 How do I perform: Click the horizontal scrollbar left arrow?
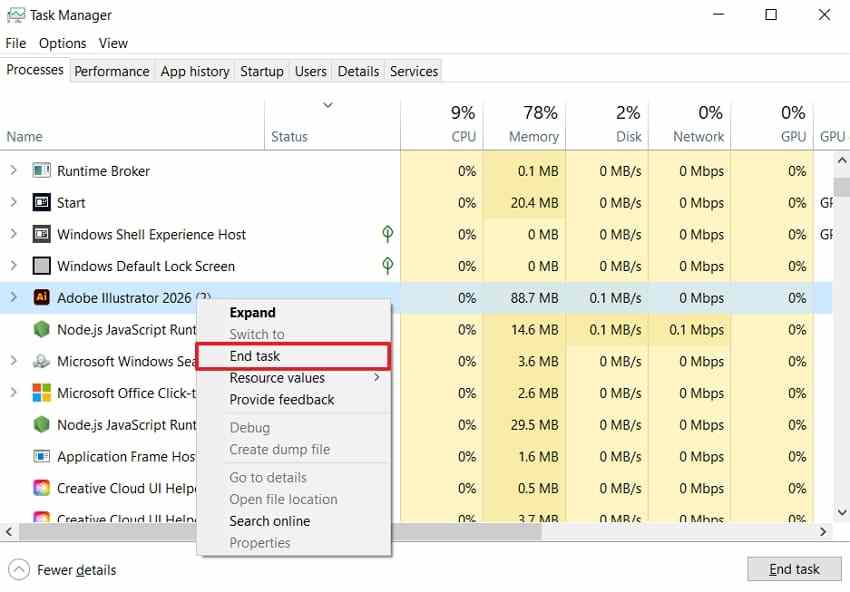tap(9, 532)
